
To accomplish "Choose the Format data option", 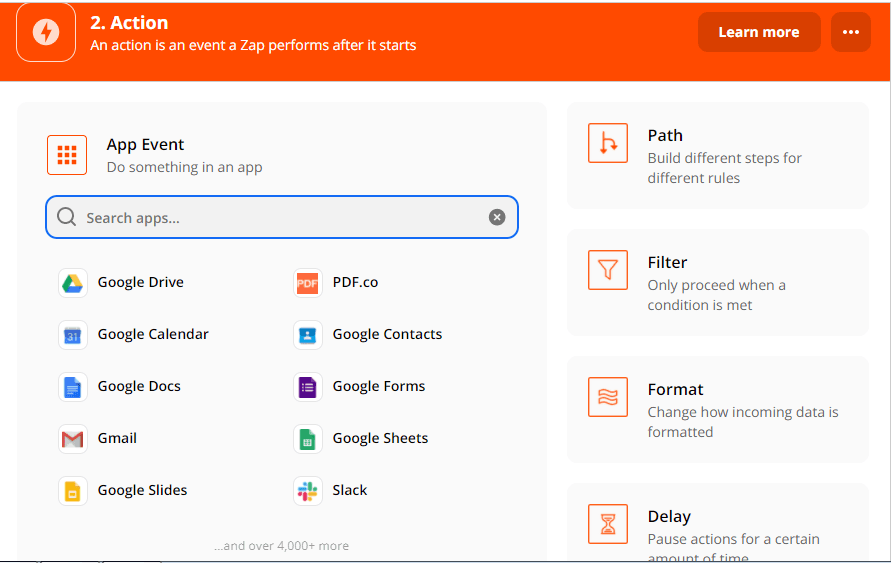I will point(717,410).
